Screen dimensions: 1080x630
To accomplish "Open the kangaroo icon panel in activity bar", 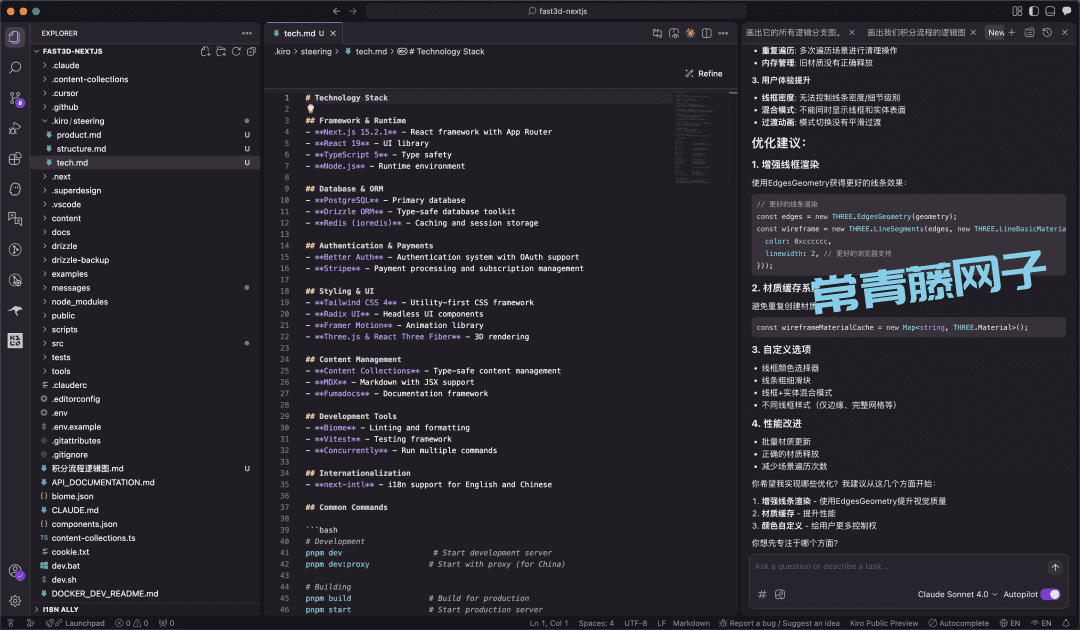I will [15, 311].
